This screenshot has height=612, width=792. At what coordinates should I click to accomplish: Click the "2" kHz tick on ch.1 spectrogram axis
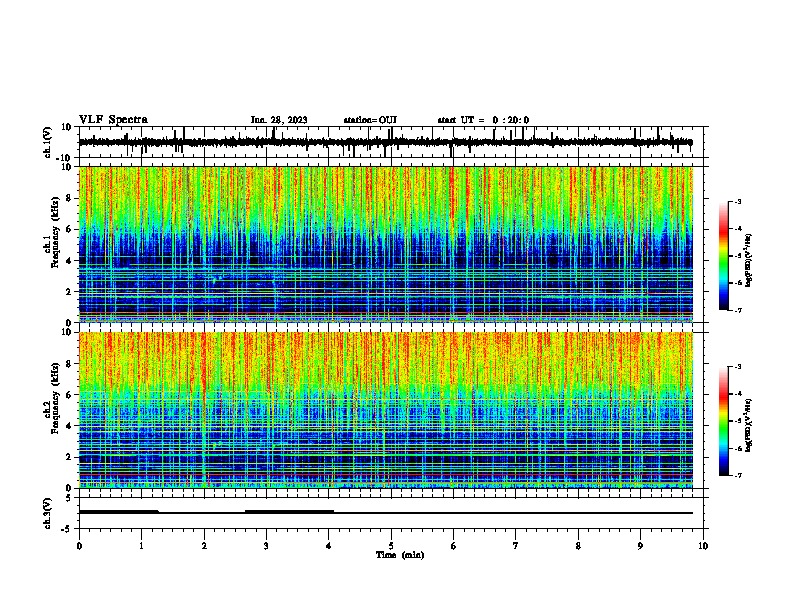pyautogui.click(x=70, y=291)
